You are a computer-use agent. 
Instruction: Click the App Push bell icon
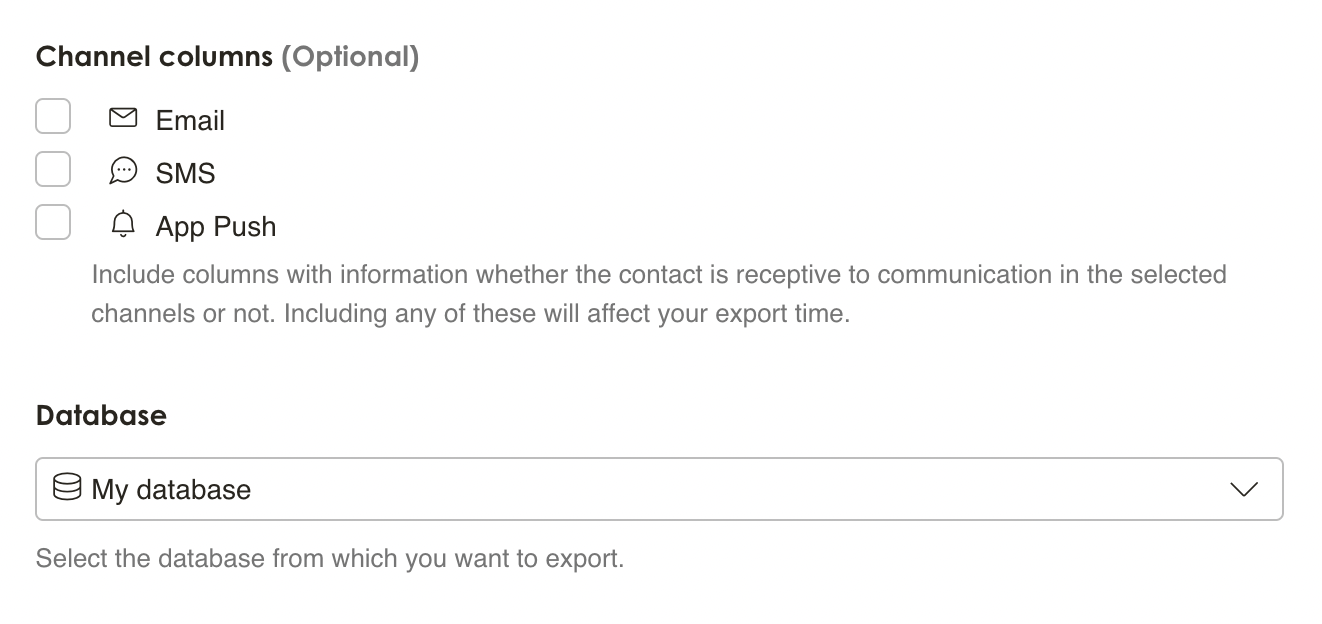(123, 225)
